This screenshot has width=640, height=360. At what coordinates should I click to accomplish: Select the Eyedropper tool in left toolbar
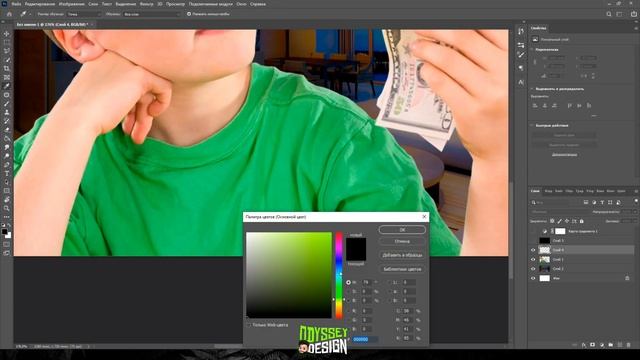(7, 86)
